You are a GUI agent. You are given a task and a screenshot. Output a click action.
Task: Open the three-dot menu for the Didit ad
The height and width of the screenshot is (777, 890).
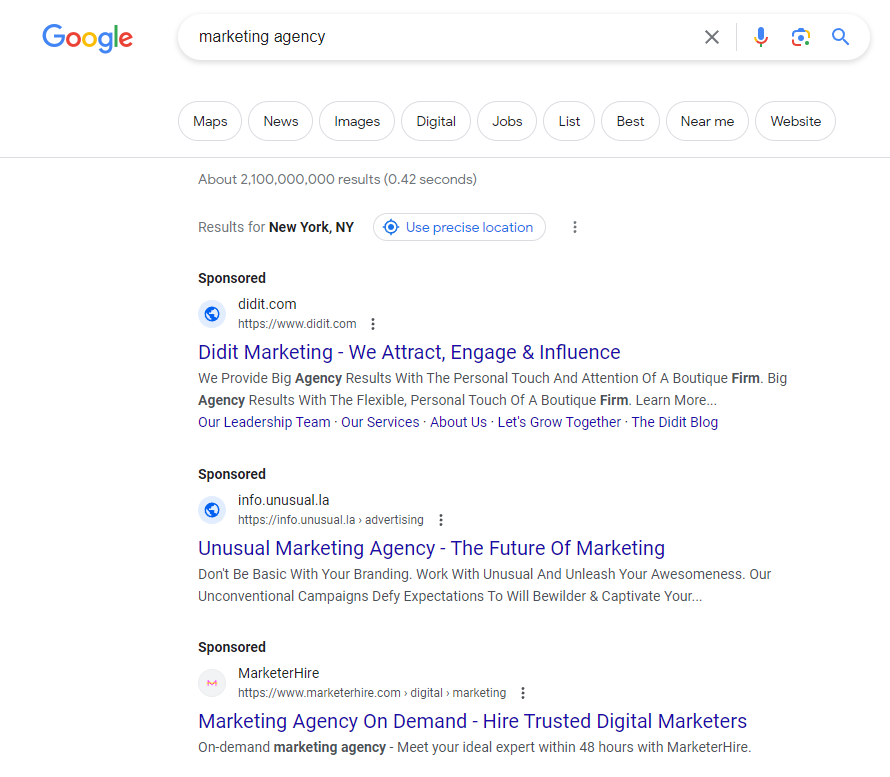373,323
